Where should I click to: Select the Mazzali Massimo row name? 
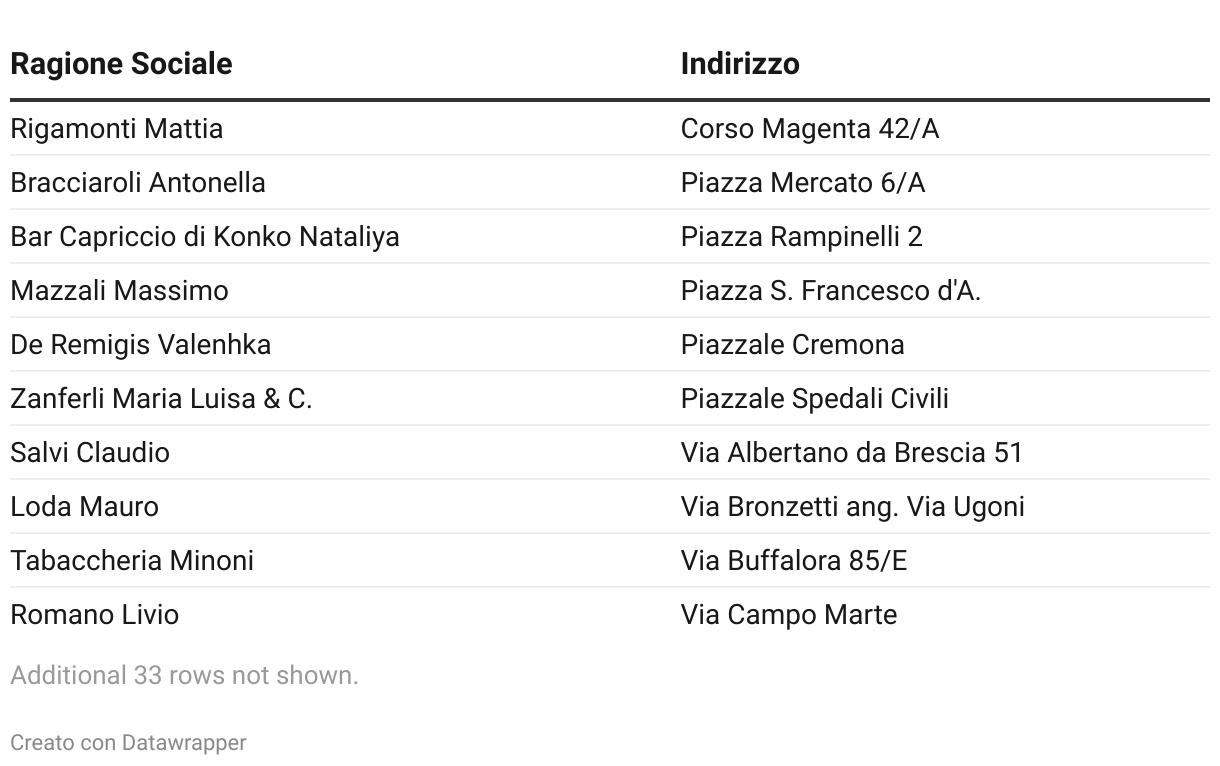point(120,291)
